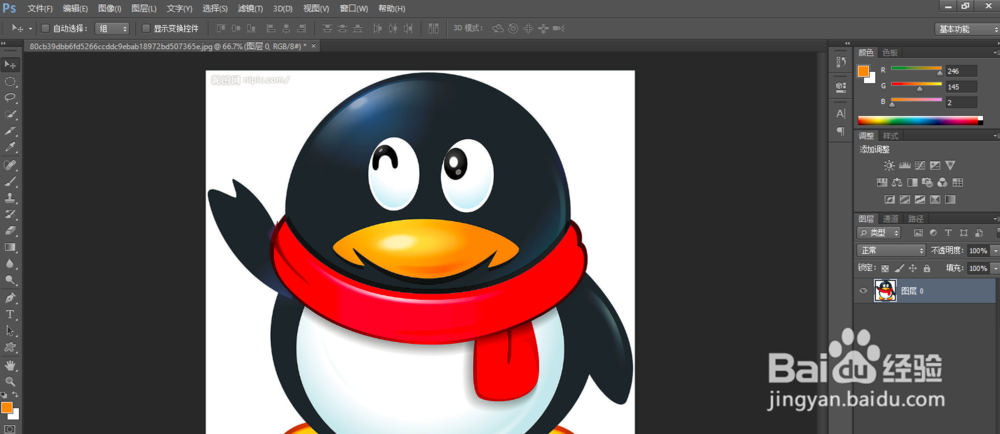Add a Photo Filter adjustment

927,182
